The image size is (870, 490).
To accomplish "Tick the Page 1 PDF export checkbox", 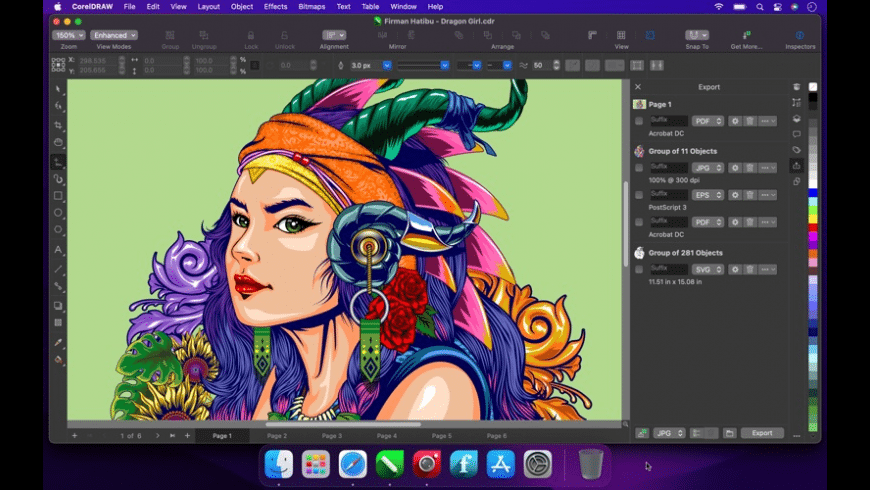I will point(639,121).
